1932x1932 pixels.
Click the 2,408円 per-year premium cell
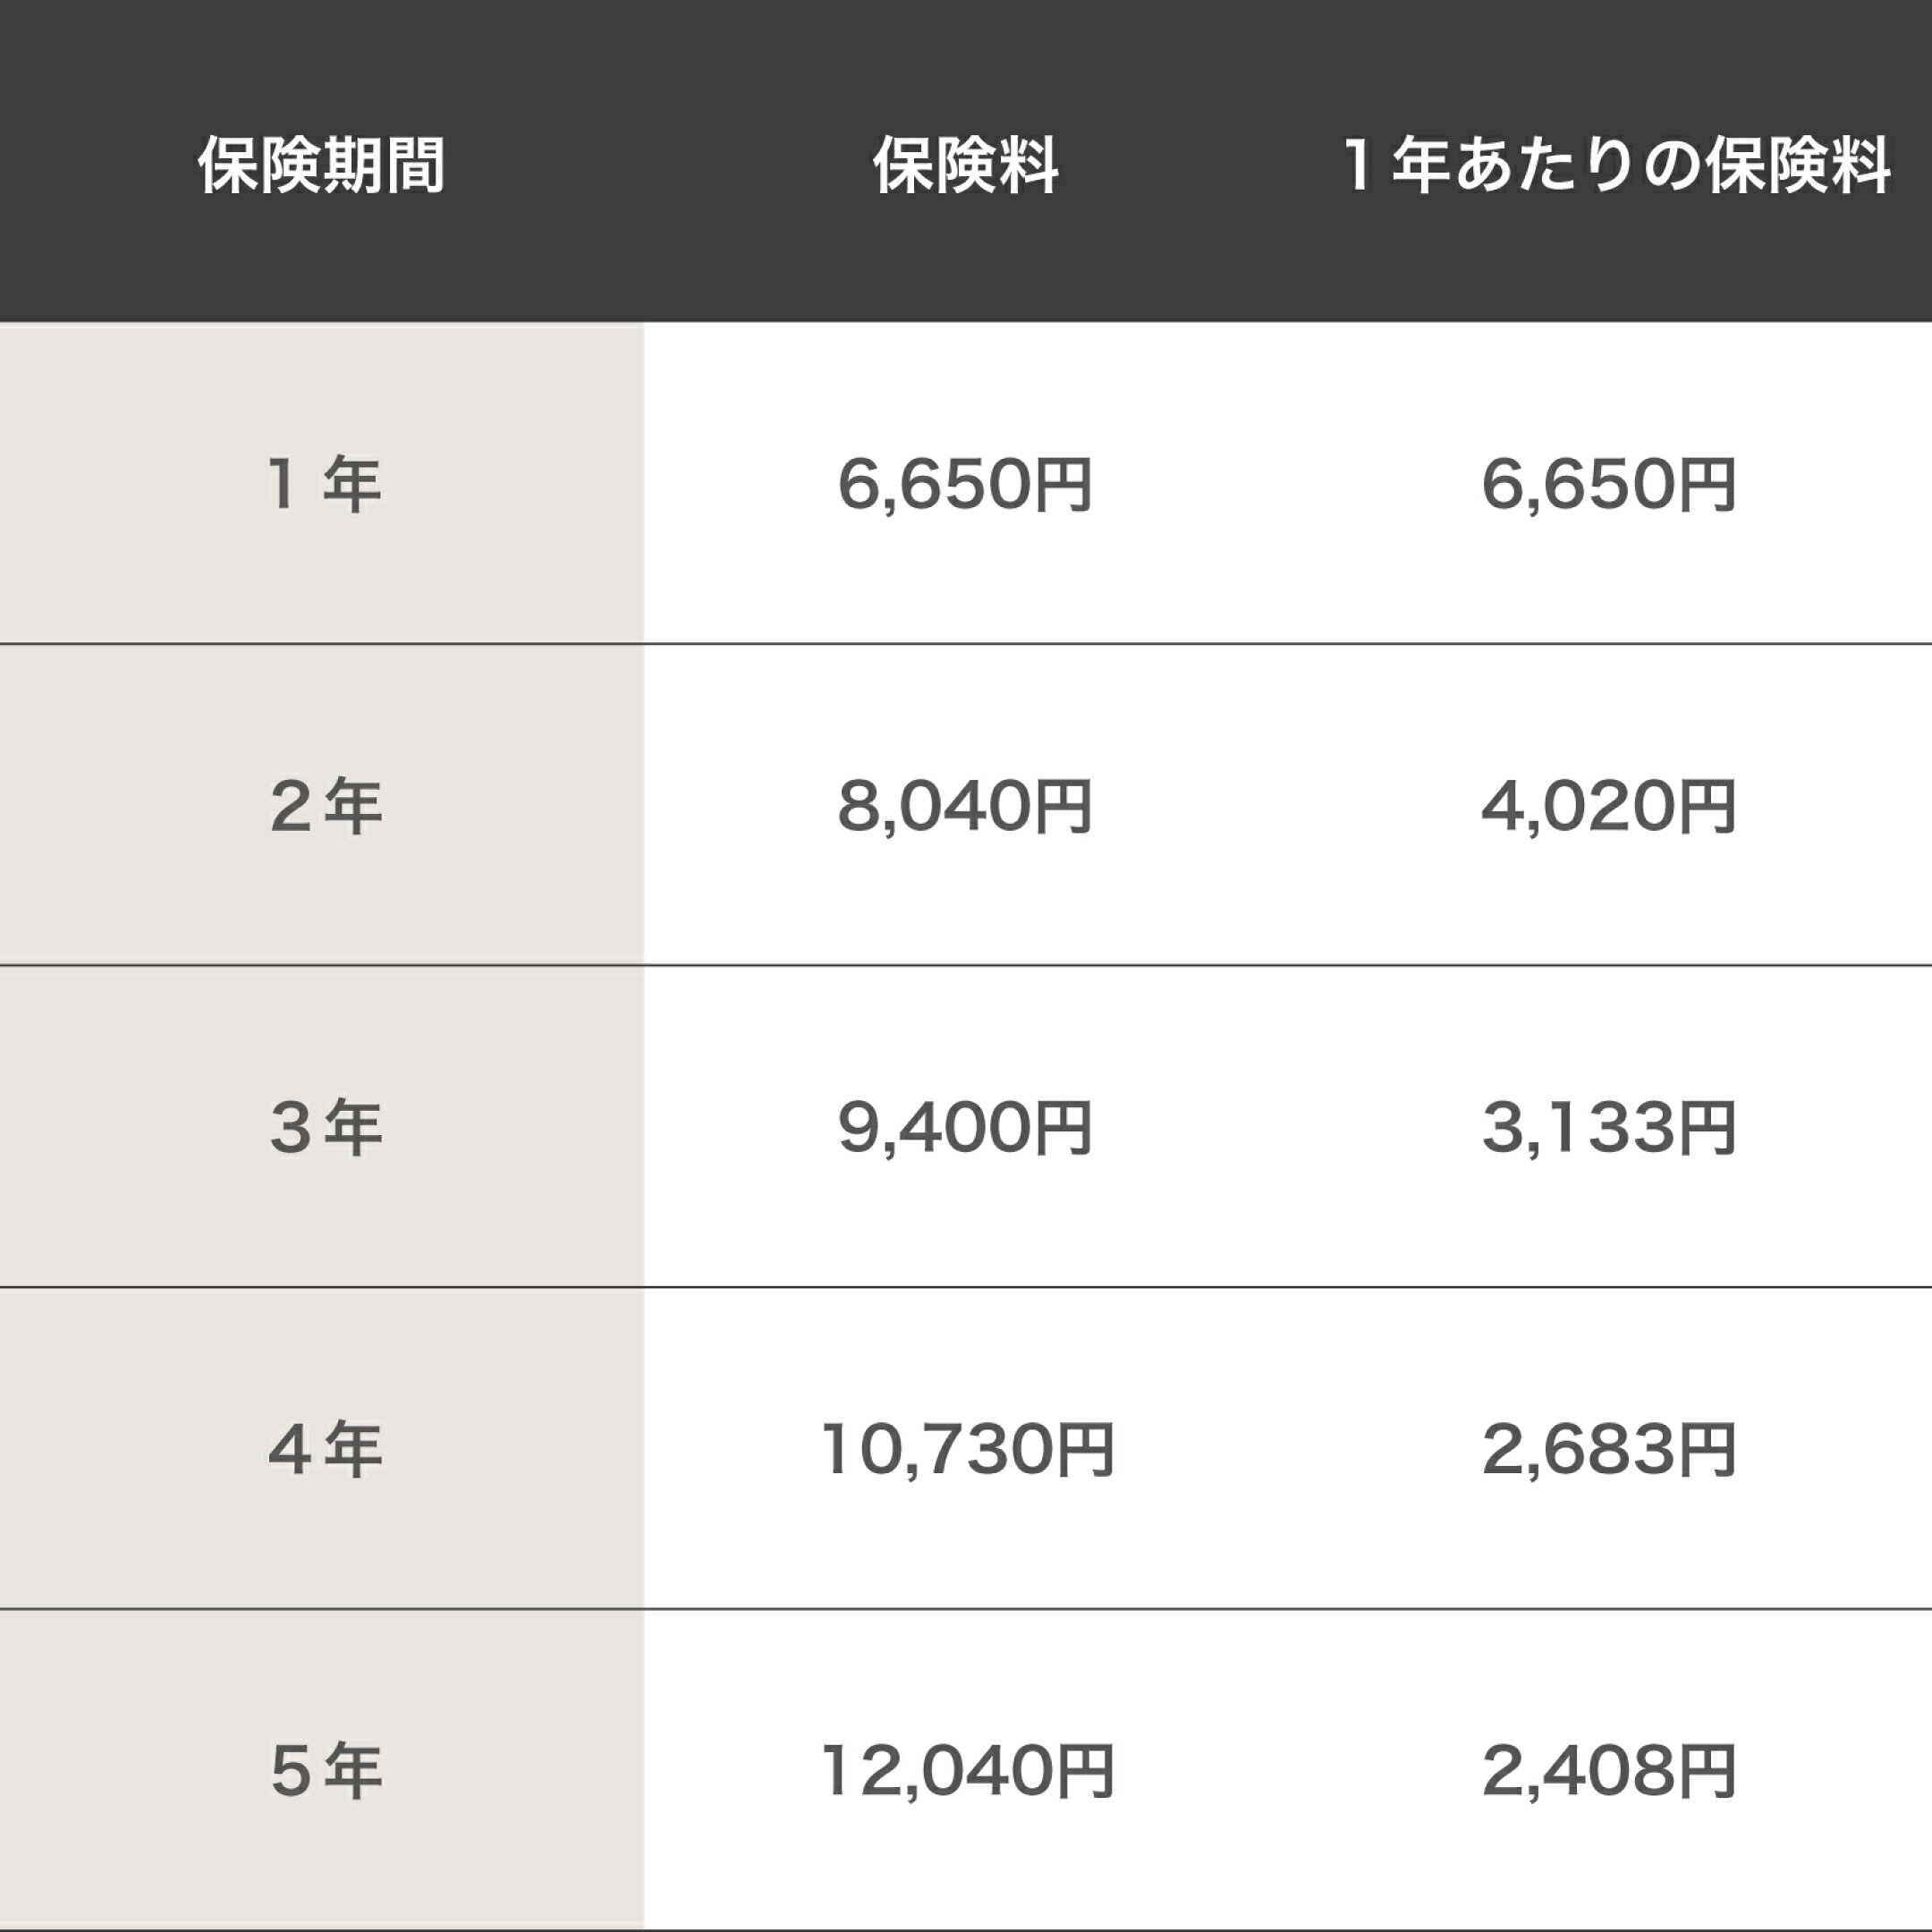[x=1609, y=1771]
